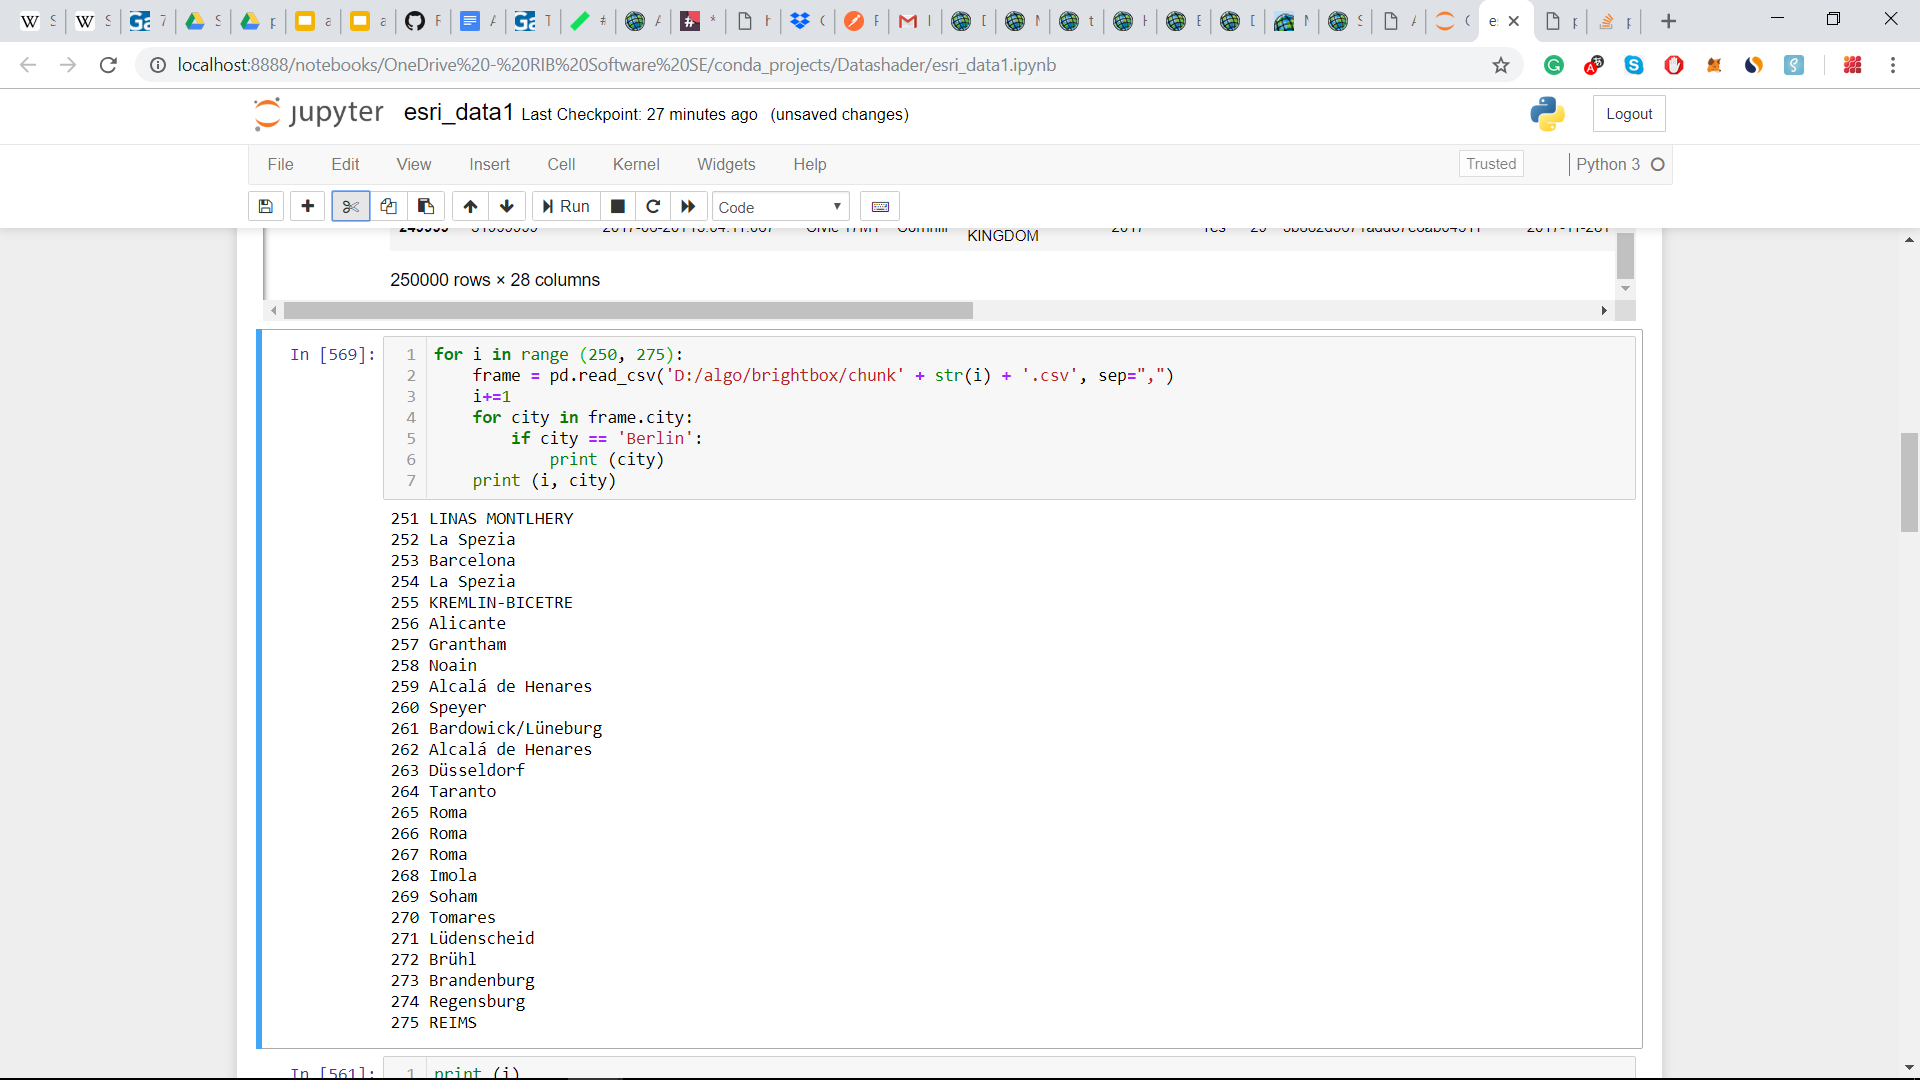Restart the kernel circular arrow
This screenshot has width=1920, height=1080.
pyautogui.click(x=653, y=206)
